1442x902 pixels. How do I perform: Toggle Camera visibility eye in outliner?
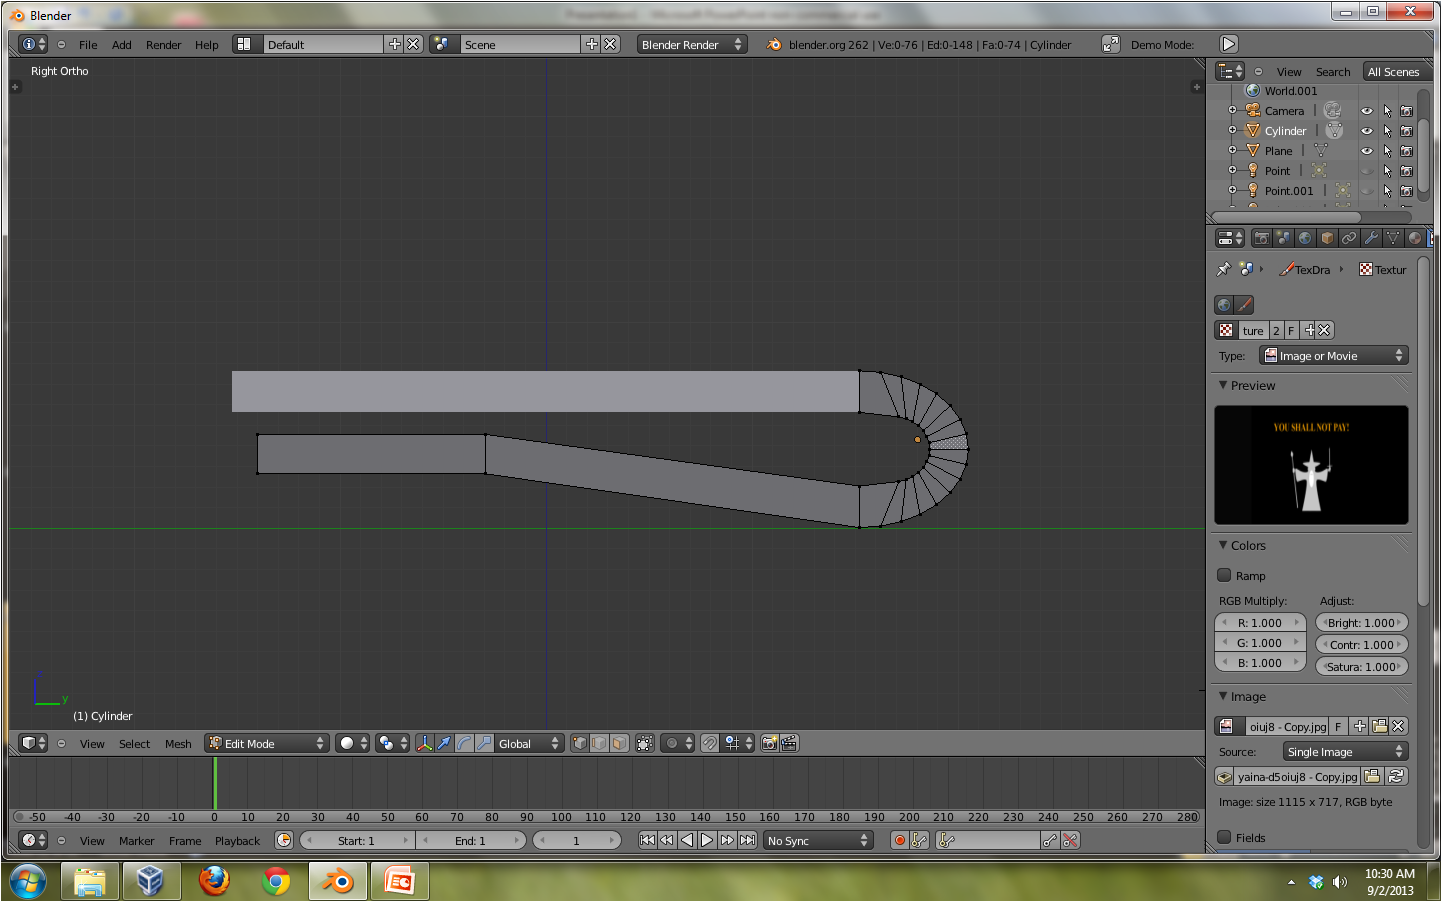pos(1367,111)
